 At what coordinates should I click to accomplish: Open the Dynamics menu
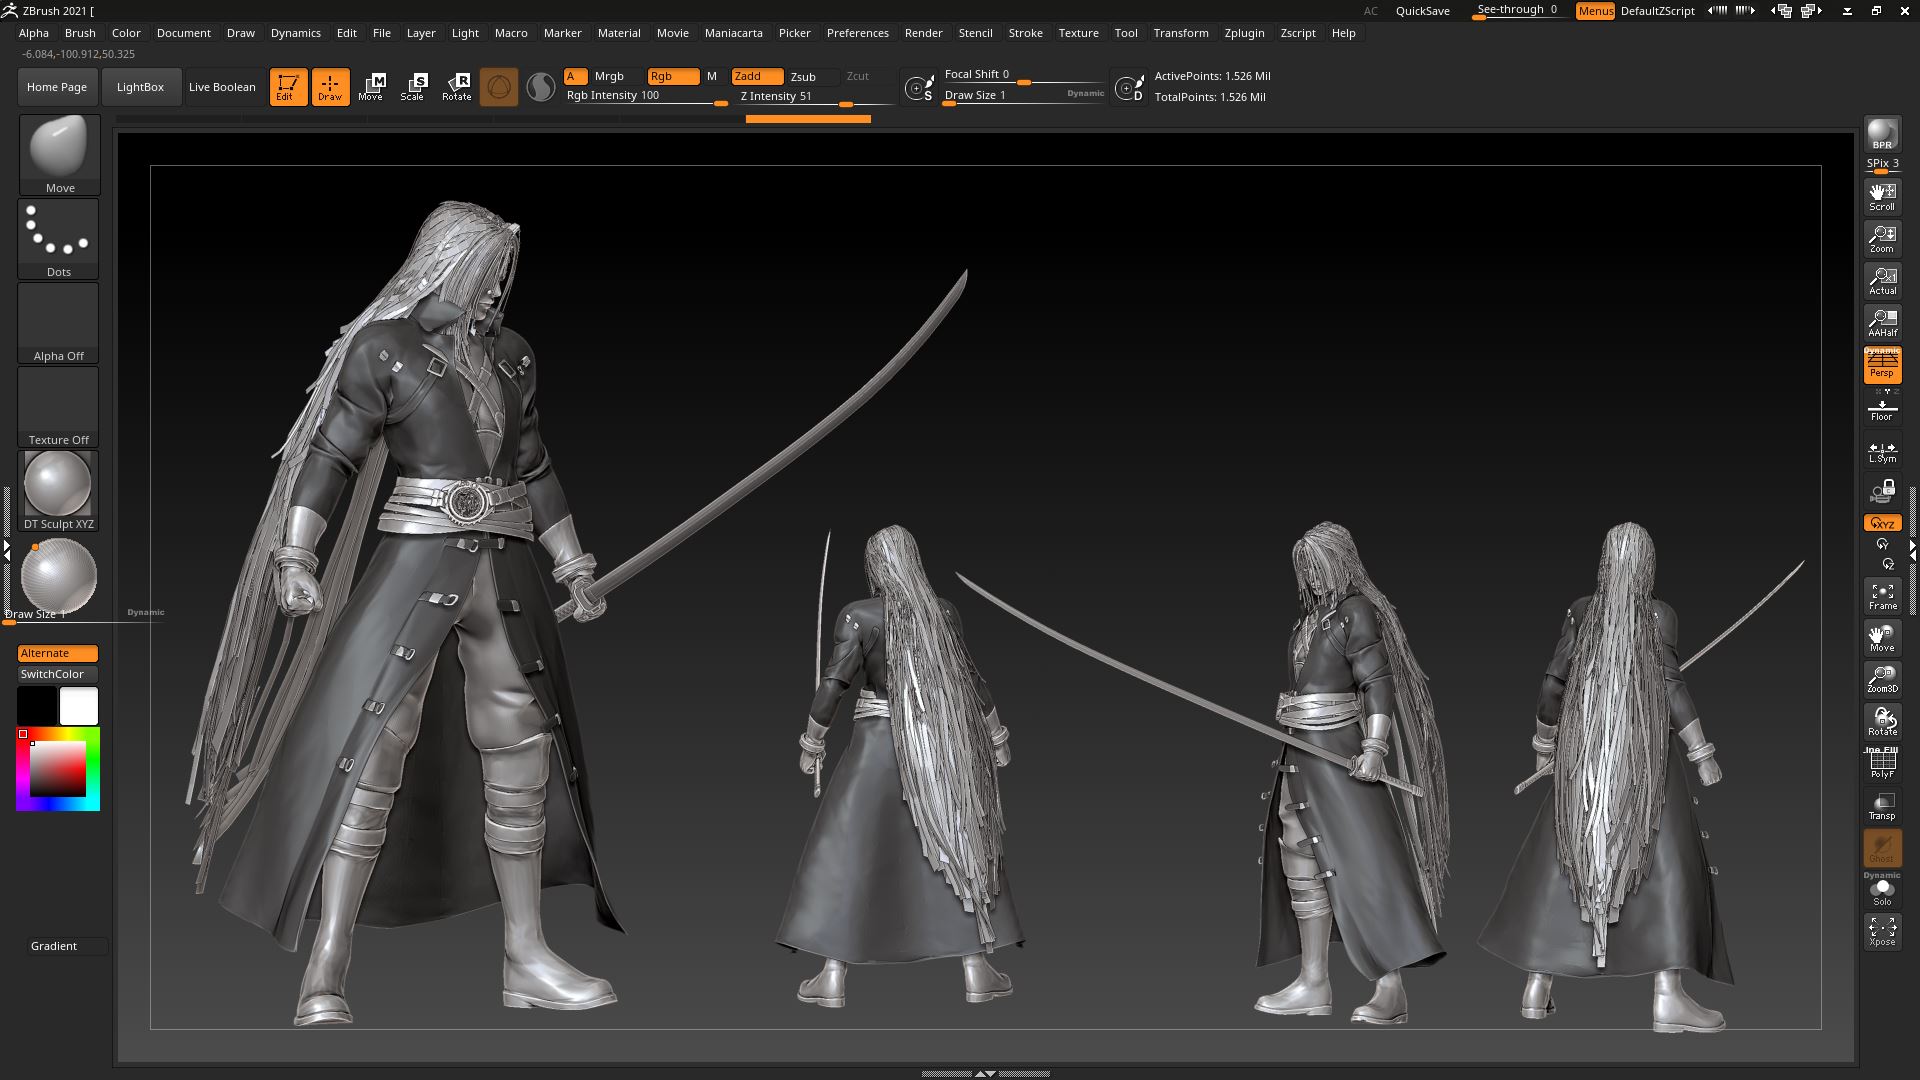point(296,33)
